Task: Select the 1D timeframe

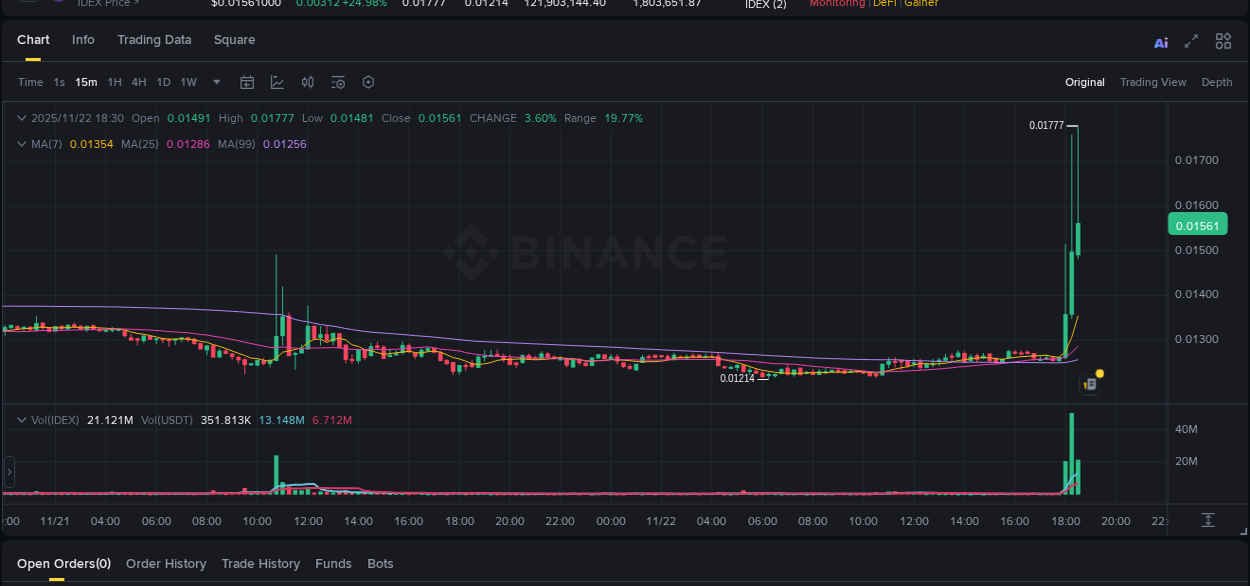Action: pos(163,82)
